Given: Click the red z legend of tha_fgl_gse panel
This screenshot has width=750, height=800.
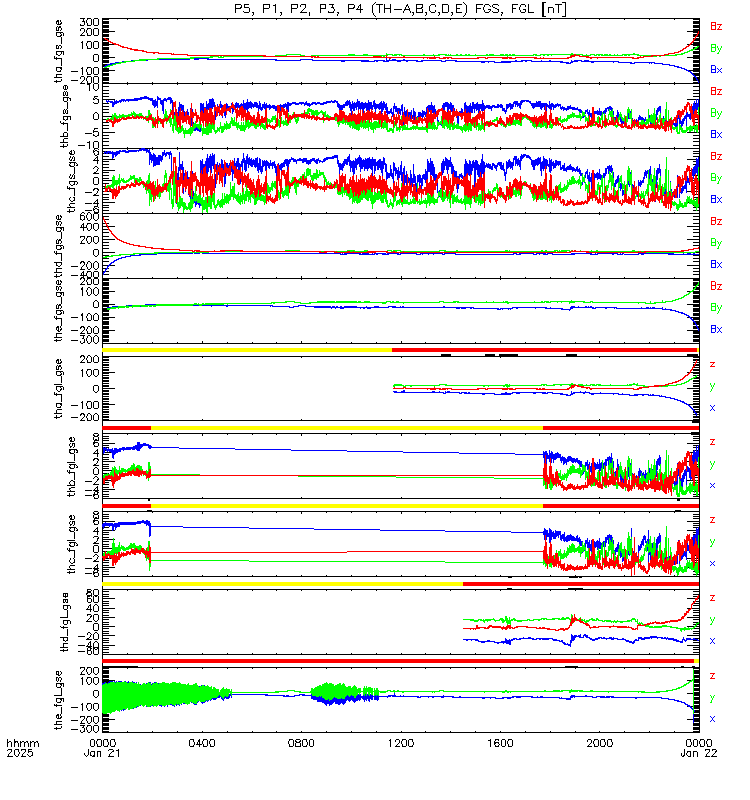Looking at the screenshot, I should 712,365.
